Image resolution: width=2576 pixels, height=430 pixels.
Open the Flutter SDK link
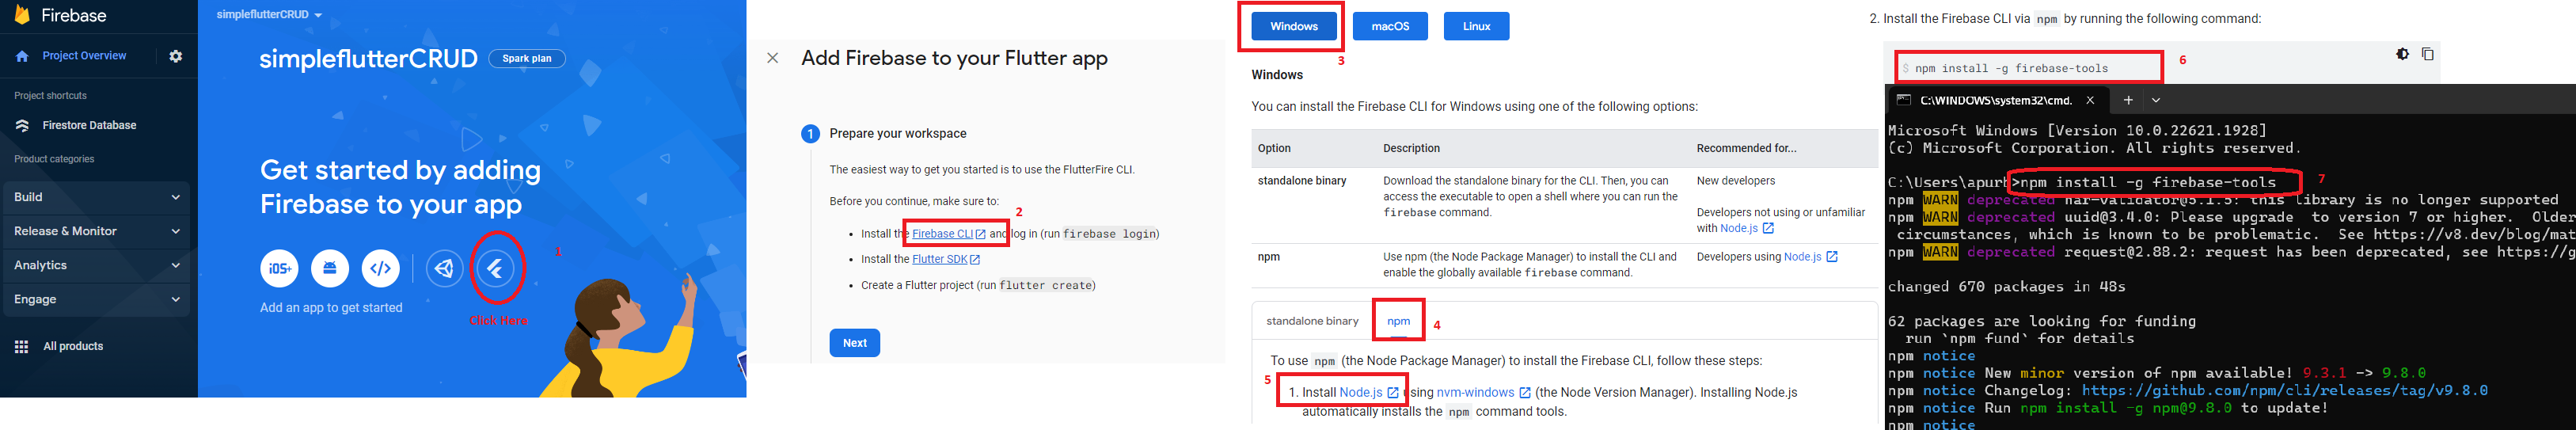946,259
